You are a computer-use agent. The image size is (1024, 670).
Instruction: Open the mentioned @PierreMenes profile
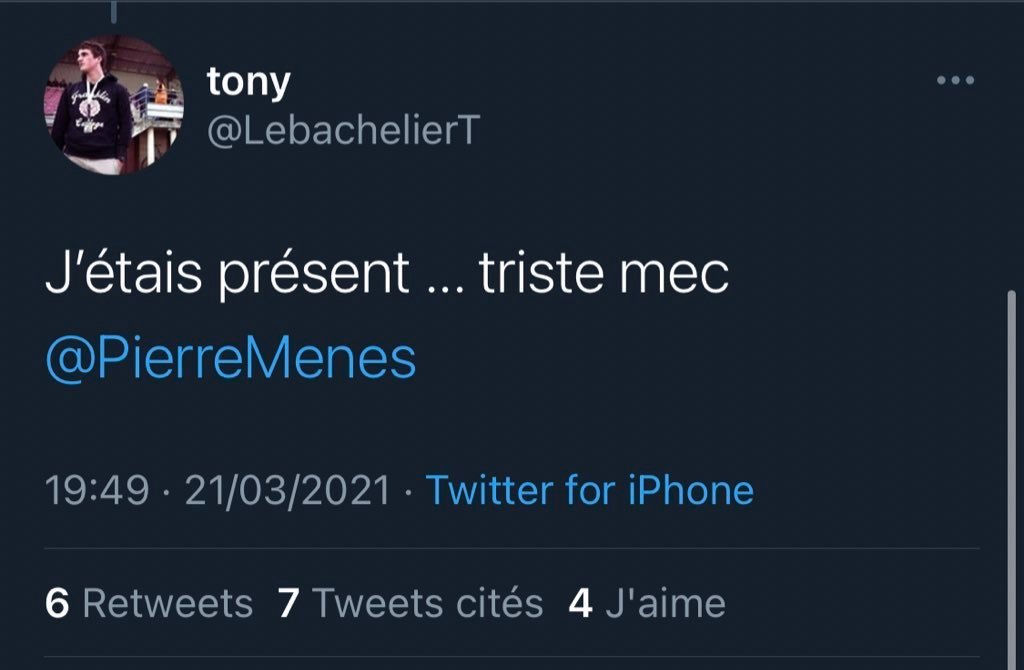coord(230,358)
